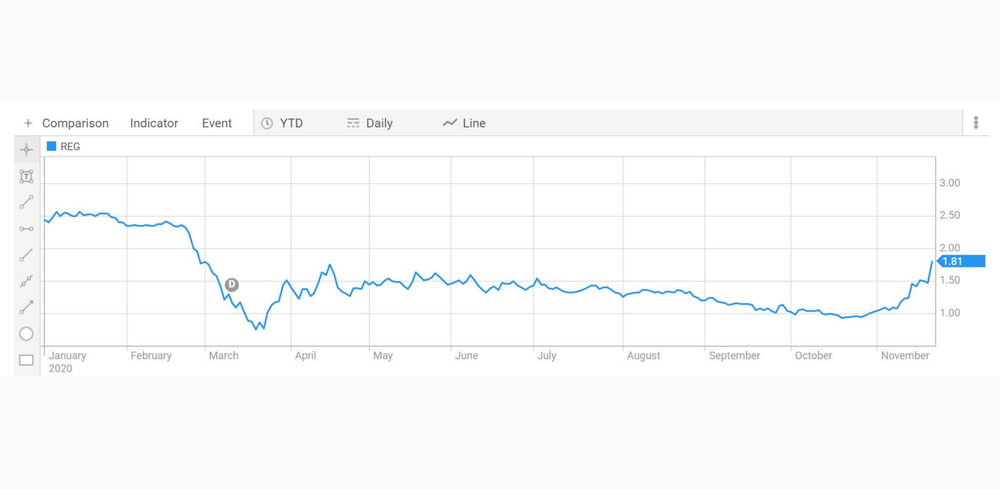Select the horizontal line drawing tool
1000x489 pixels.
tap(26, 229)
